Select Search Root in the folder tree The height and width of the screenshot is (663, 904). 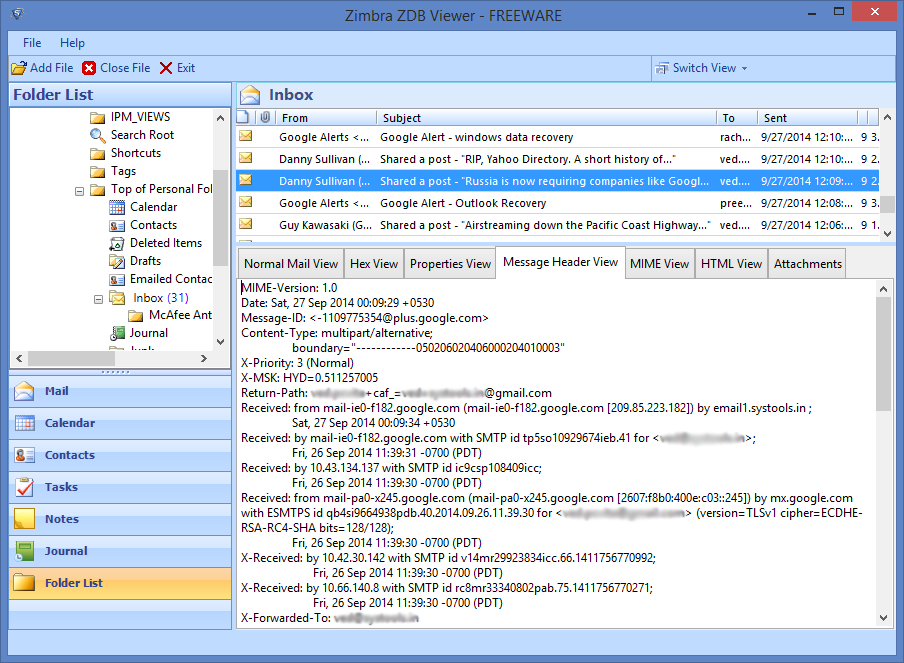142,135
